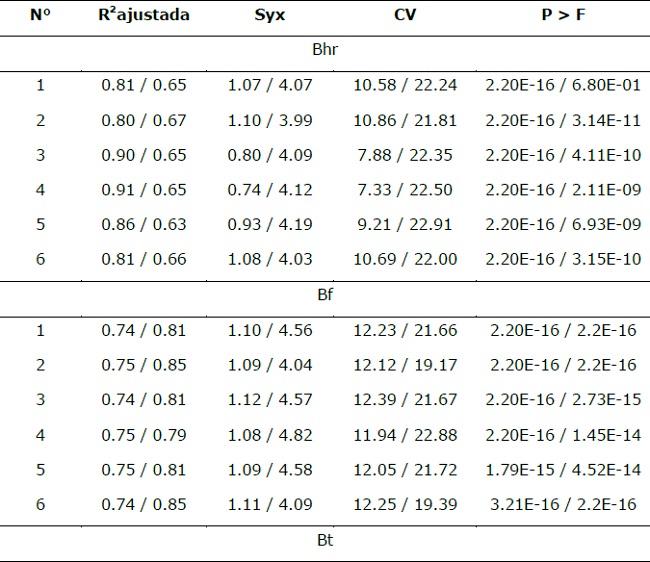This screenshot has width=650, height=562.
Task: Select the Syx value 0.74 / 4.12
Action: click(270, 190)
